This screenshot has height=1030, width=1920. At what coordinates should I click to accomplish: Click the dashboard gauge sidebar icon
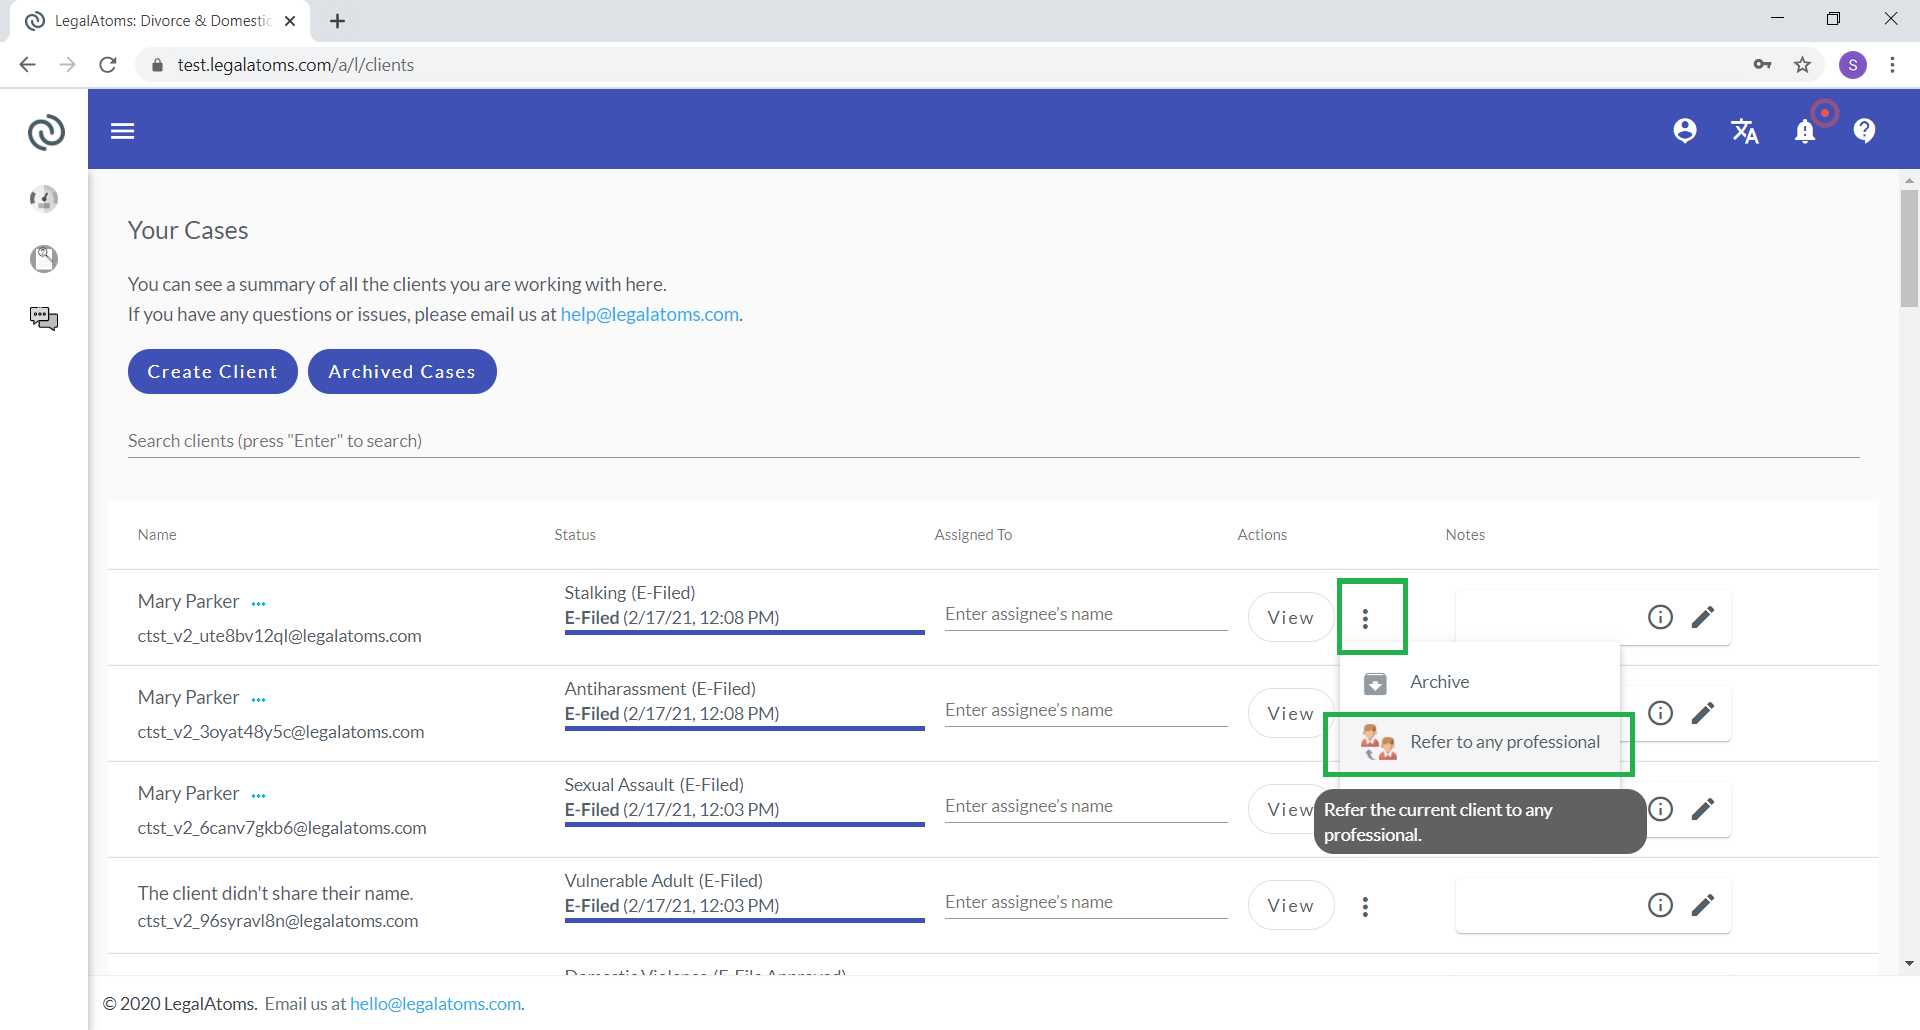(x=44, y=199)
